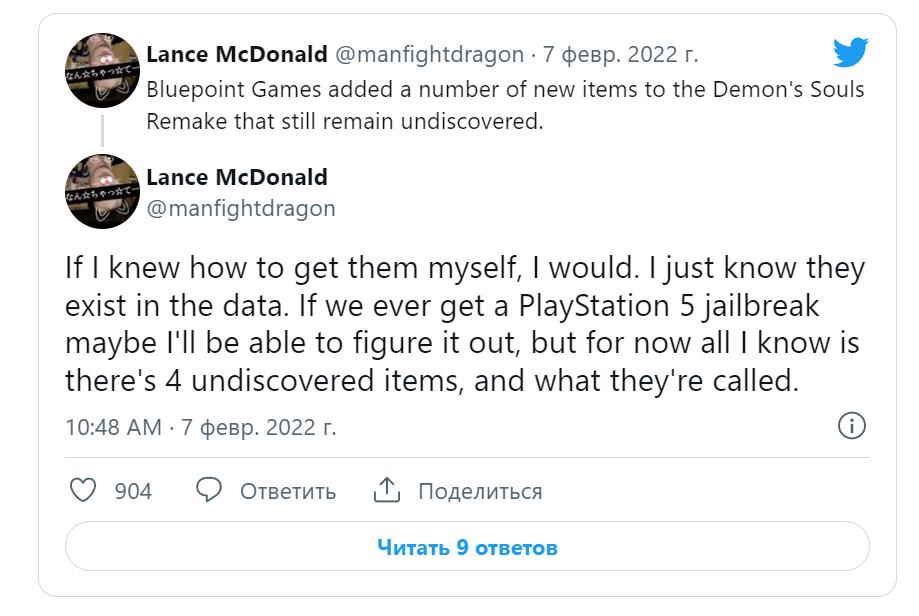Open the 904 likes count

[x=133, y=492]
